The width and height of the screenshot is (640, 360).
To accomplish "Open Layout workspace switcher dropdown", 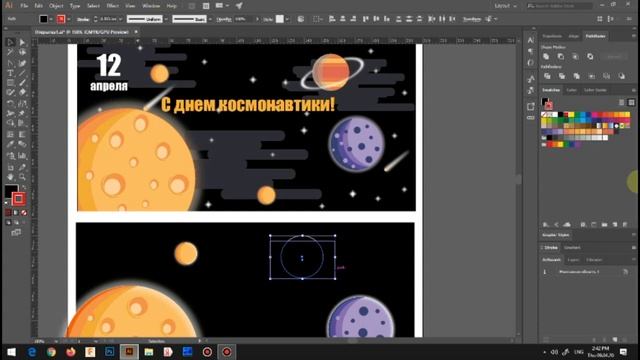I will (506, 6).
